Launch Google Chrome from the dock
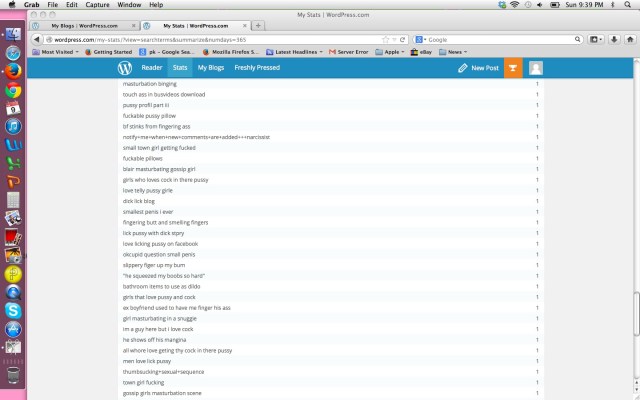 [x=13, y=90]
